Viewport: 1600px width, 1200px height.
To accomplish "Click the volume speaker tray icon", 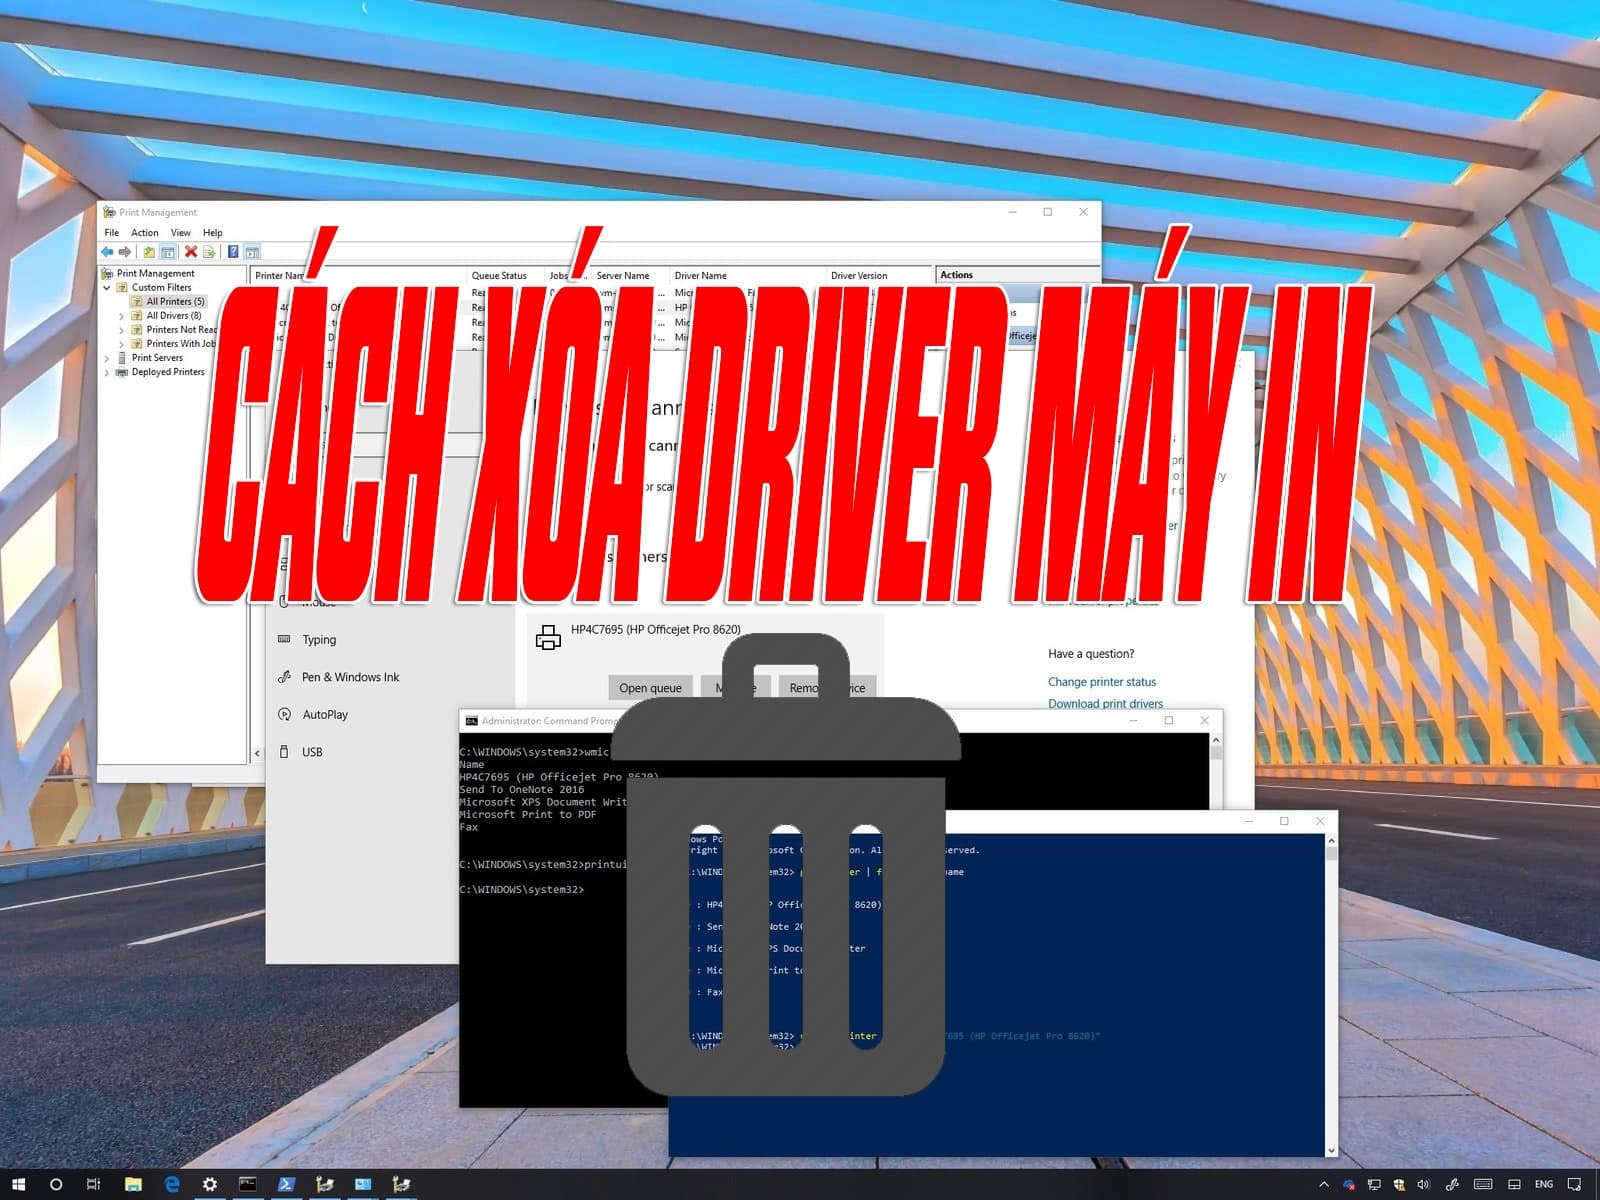I will pyautogui.click(x=1424, y=1185).
